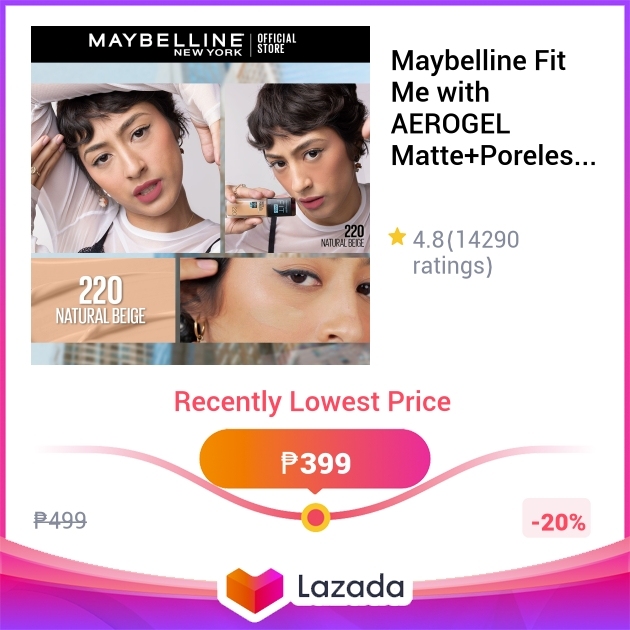630x630 pixels.
Task: Click the top-left model portrait photo
Action: pyautogui.click(x=126, y=168)
